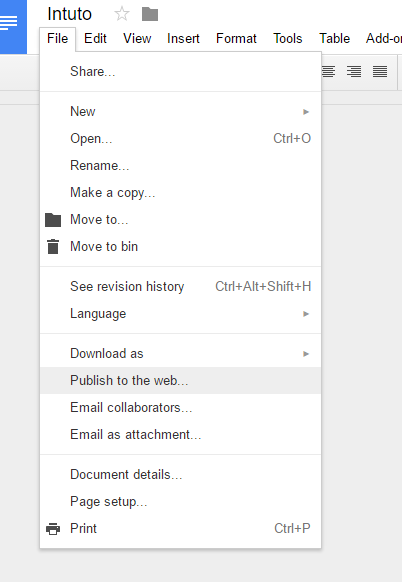This screenshot has height=582, width=402.
Task: Star the Intuto document
Action: click(x=122, y=14)
